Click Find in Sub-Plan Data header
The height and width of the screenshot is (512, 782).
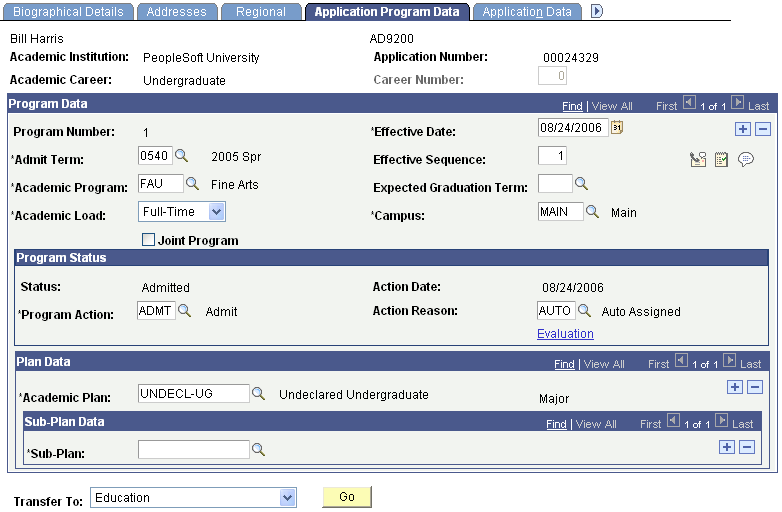pyautogui.click(x=556, y=424)
